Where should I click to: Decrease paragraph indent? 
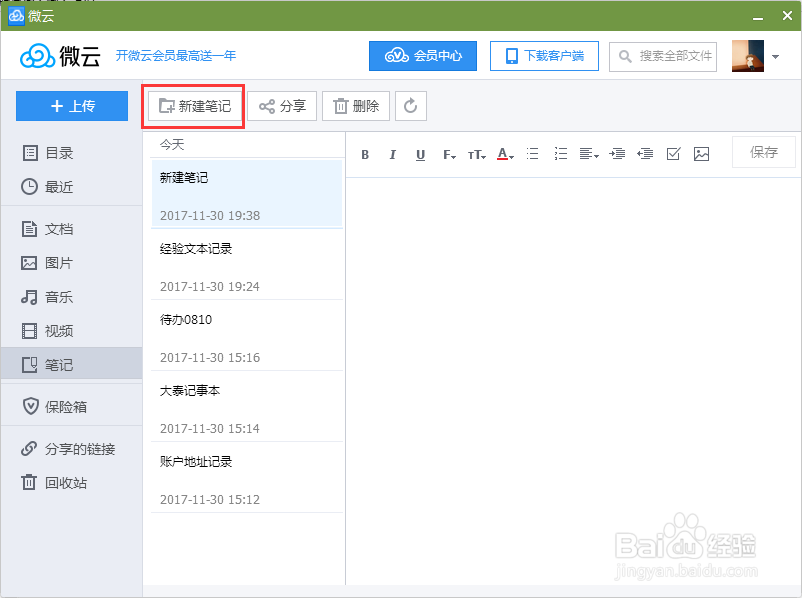[x=645, y=154]
